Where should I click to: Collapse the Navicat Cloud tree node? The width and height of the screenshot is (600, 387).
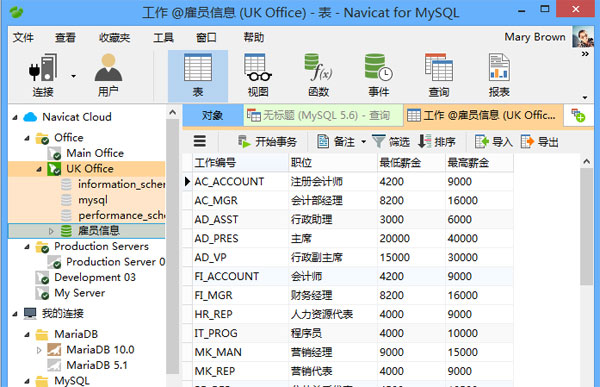15,118
